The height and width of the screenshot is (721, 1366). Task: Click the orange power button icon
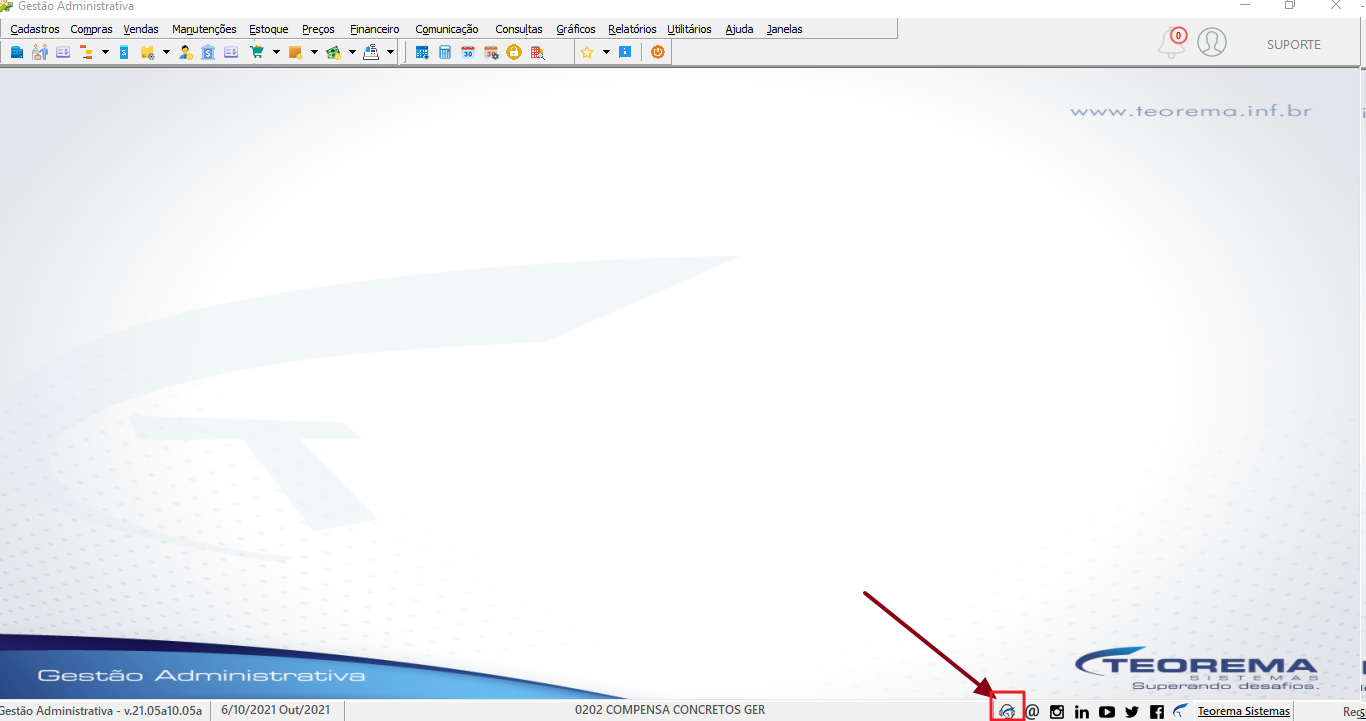coord(657,52)
